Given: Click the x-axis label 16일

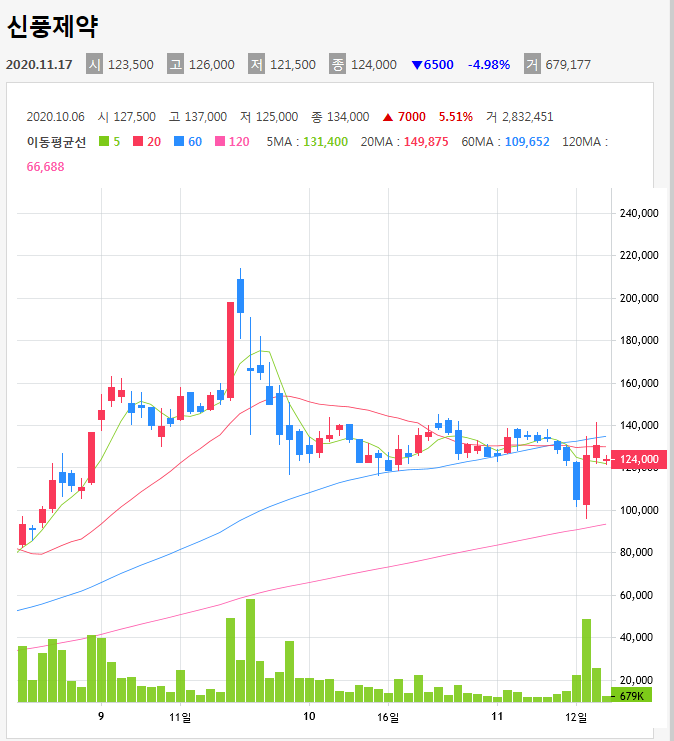Looking at the screenshot, I should coord(388,717).
